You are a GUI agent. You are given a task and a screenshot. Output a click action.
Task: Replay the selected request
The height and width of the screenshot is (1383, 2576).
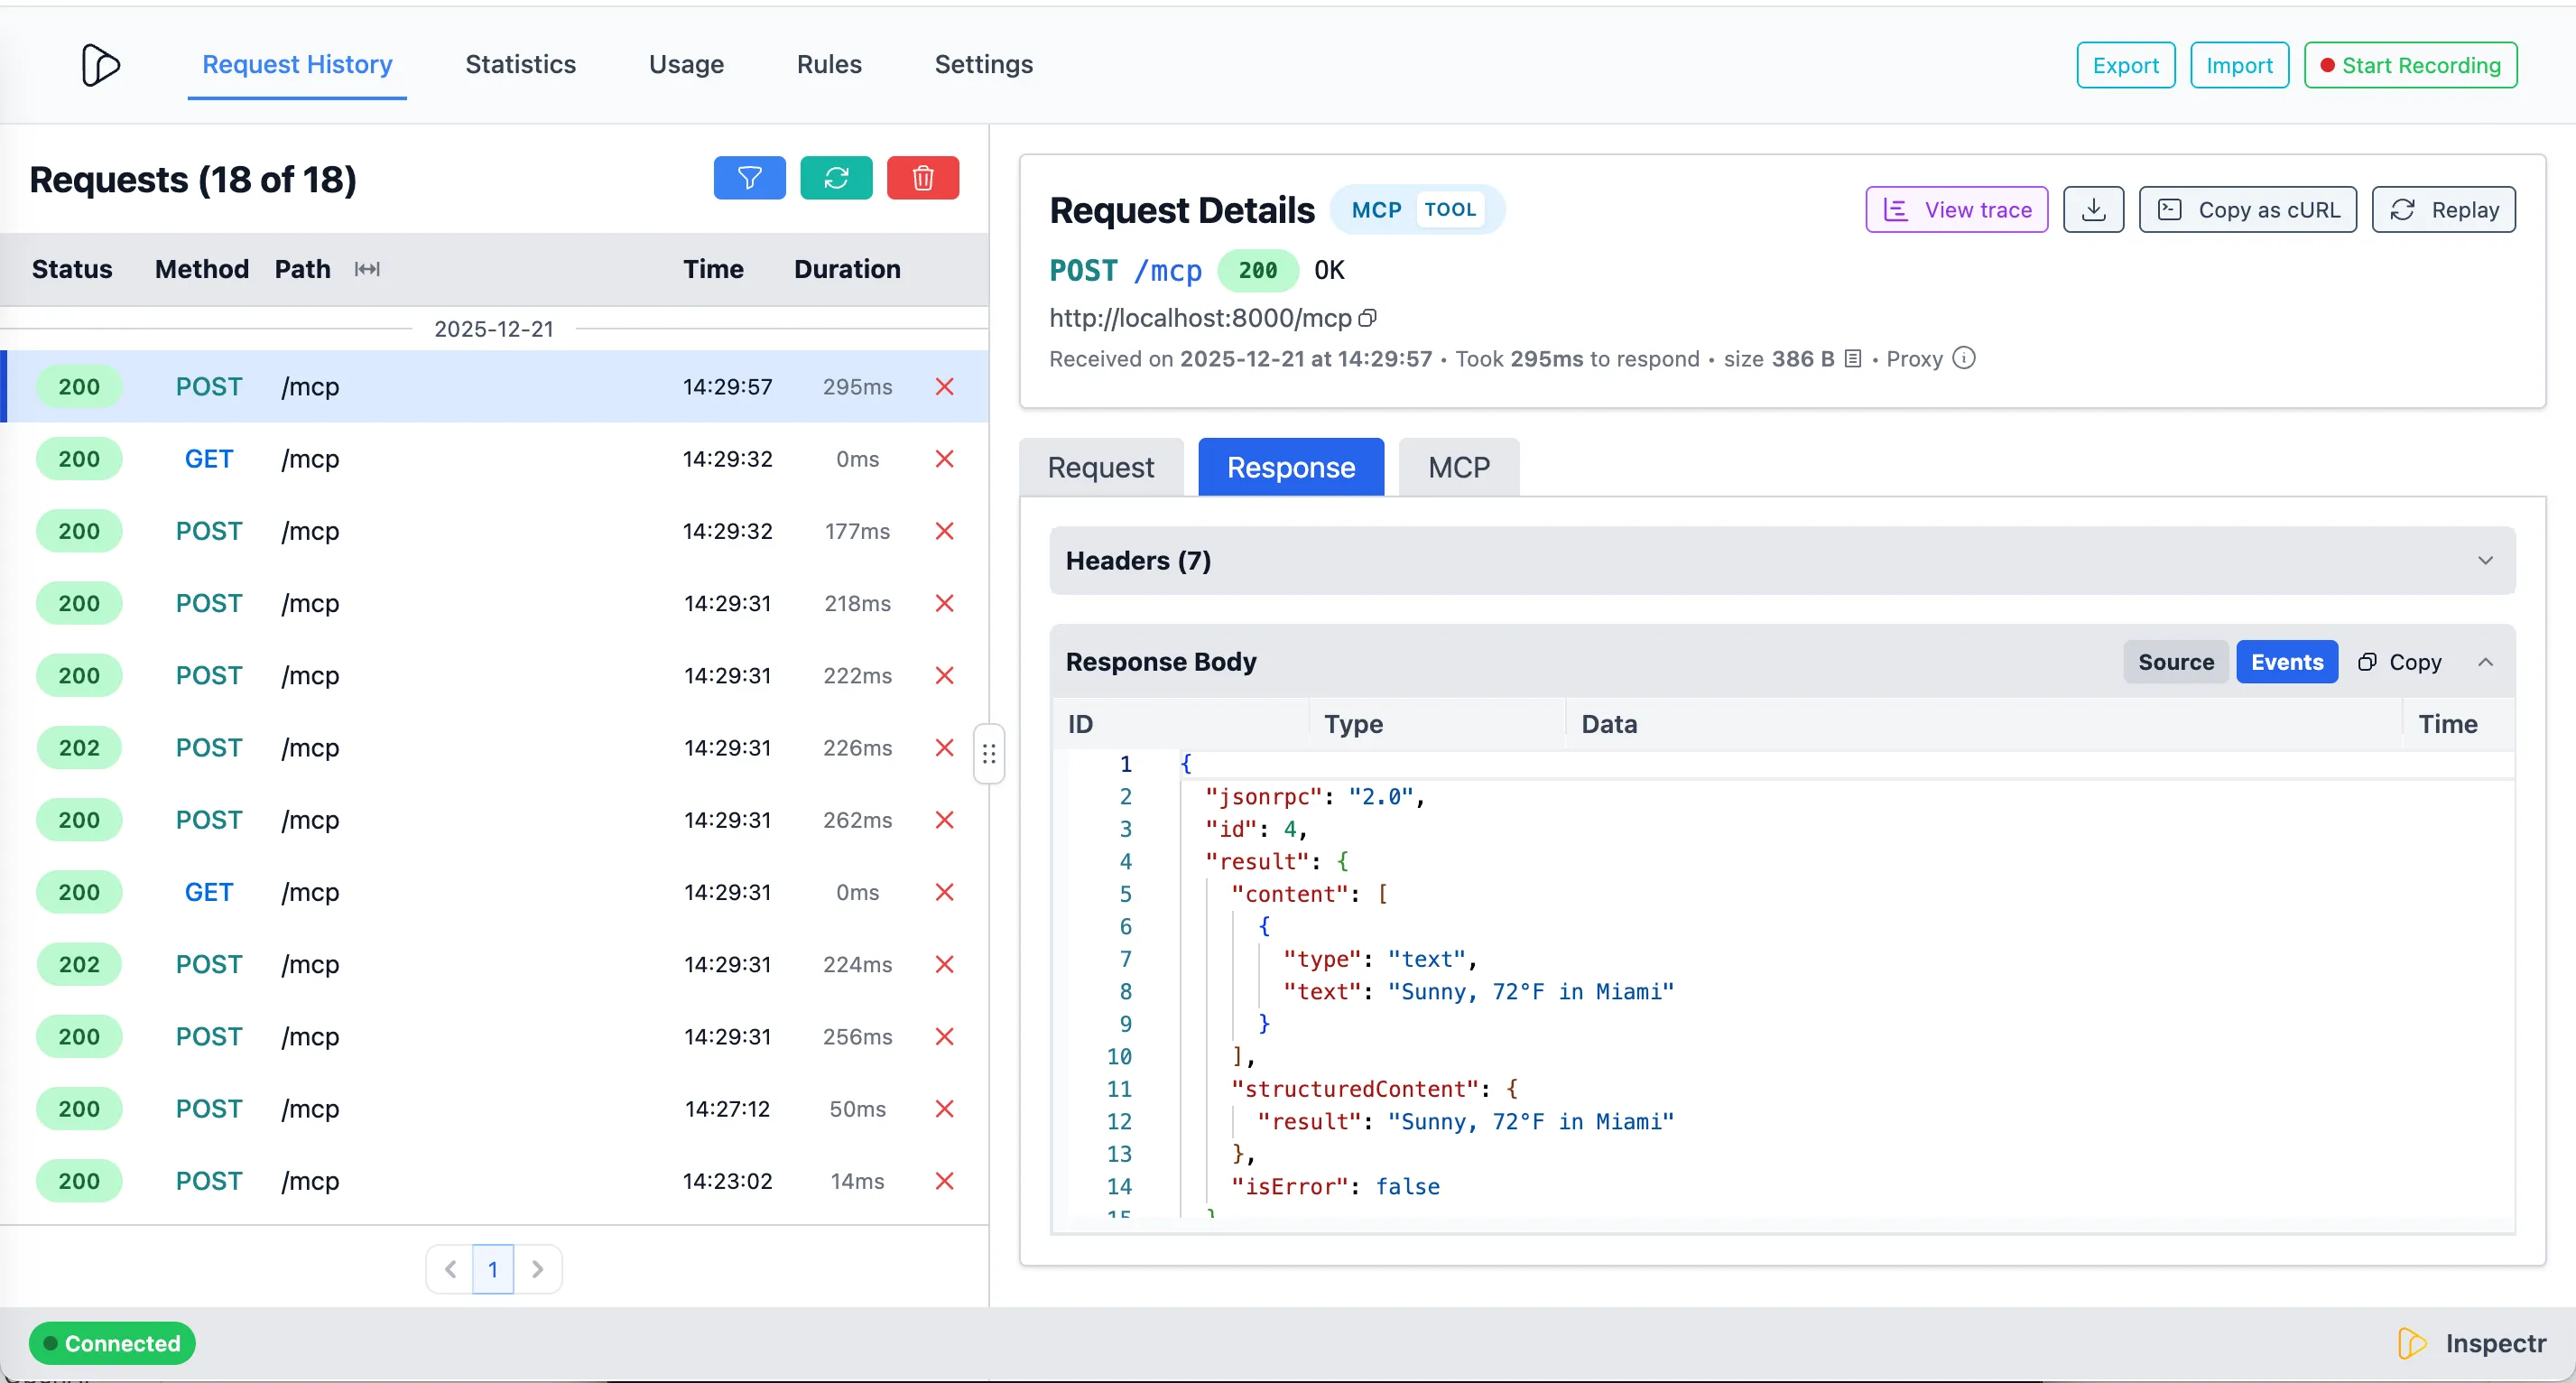[2444, 209]
